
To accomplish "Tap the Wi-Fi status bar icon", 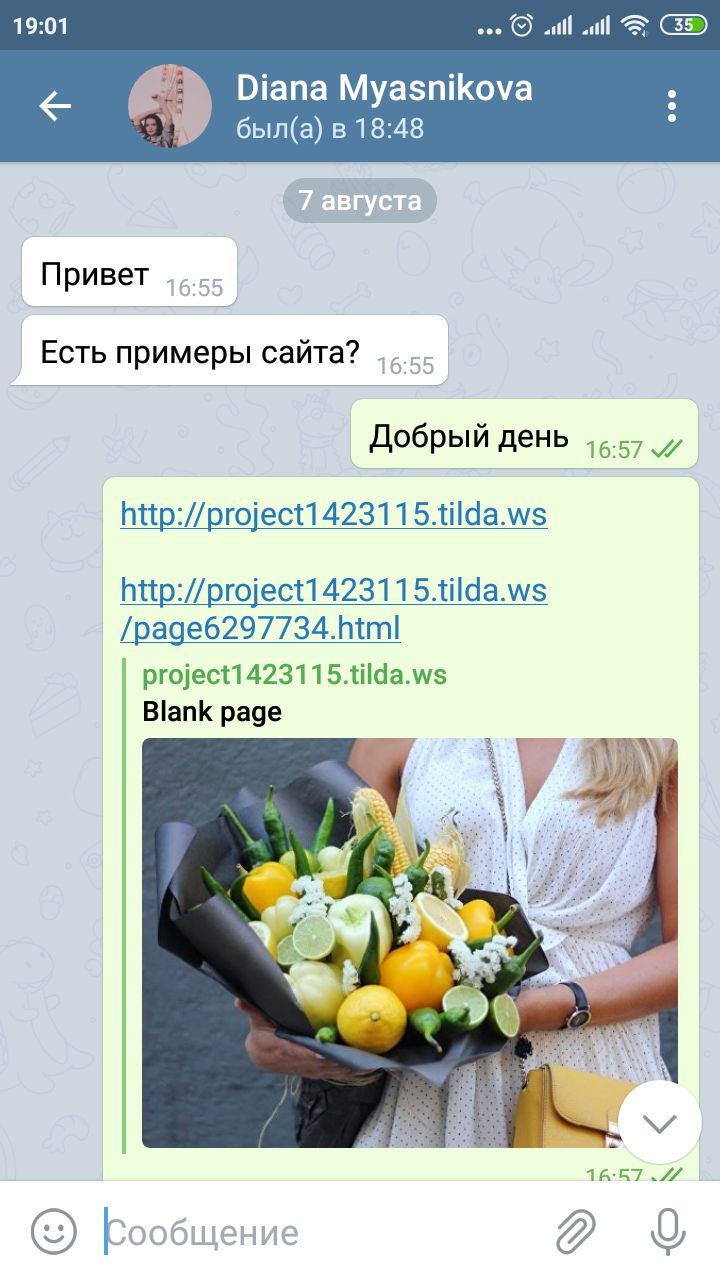I will 634,26.
